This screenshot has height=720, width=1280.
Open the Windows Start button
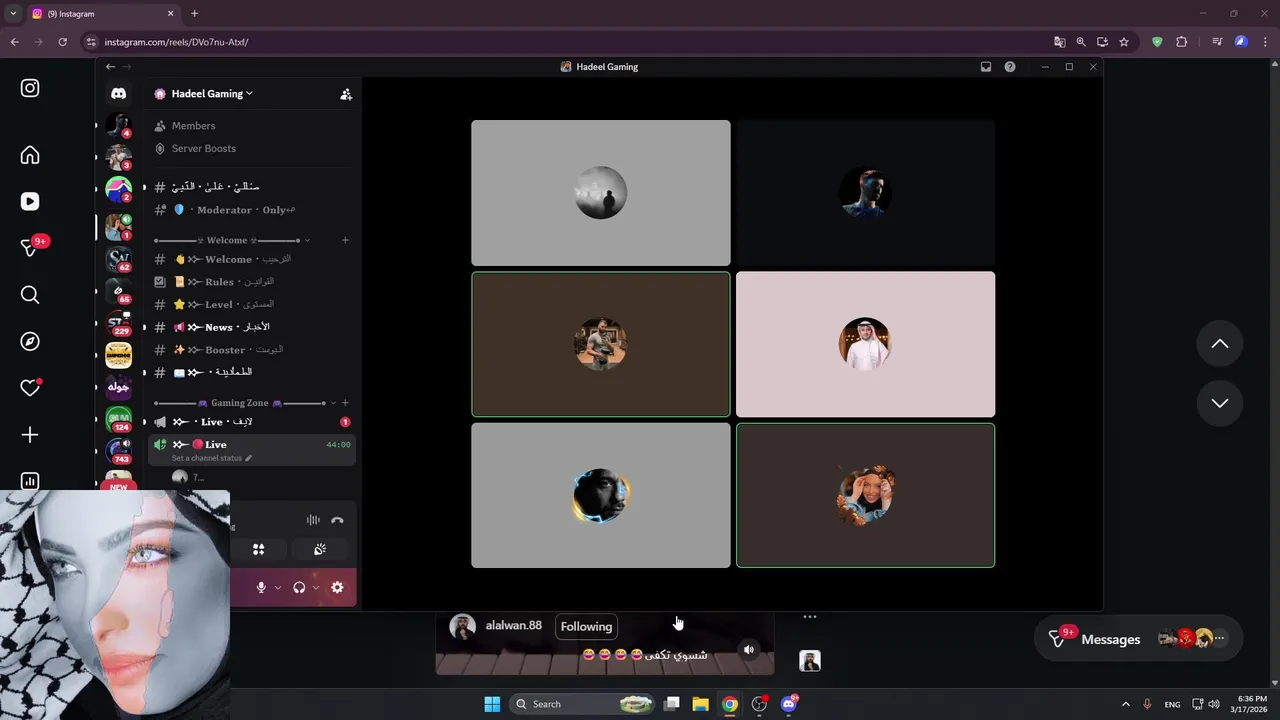(492, 704)
